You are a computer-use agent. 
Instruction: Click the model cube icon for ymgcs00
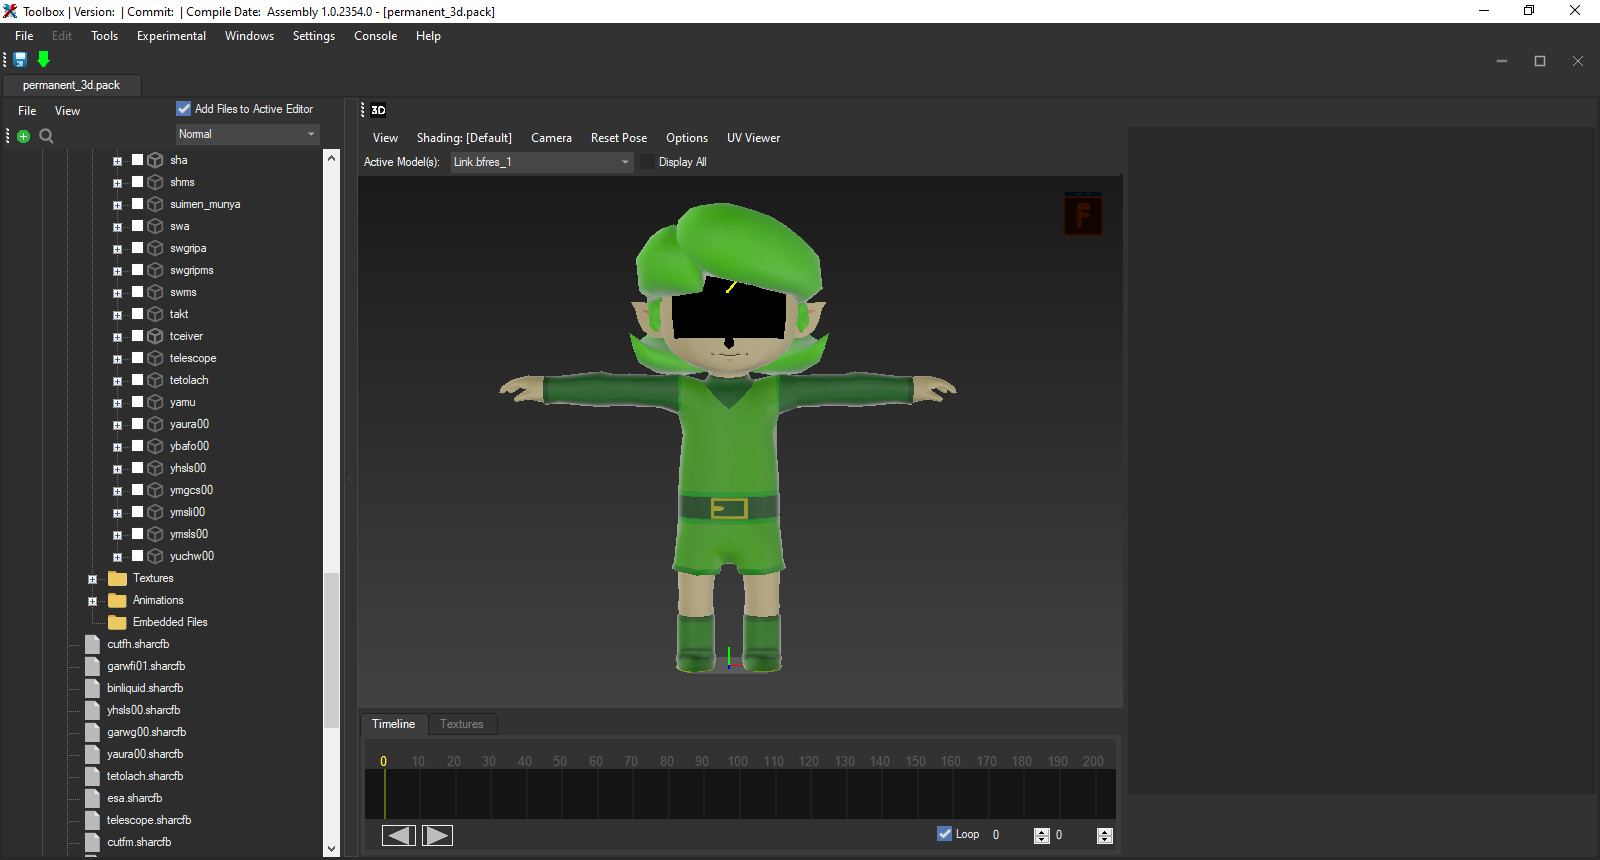click(x=155, y=490)
